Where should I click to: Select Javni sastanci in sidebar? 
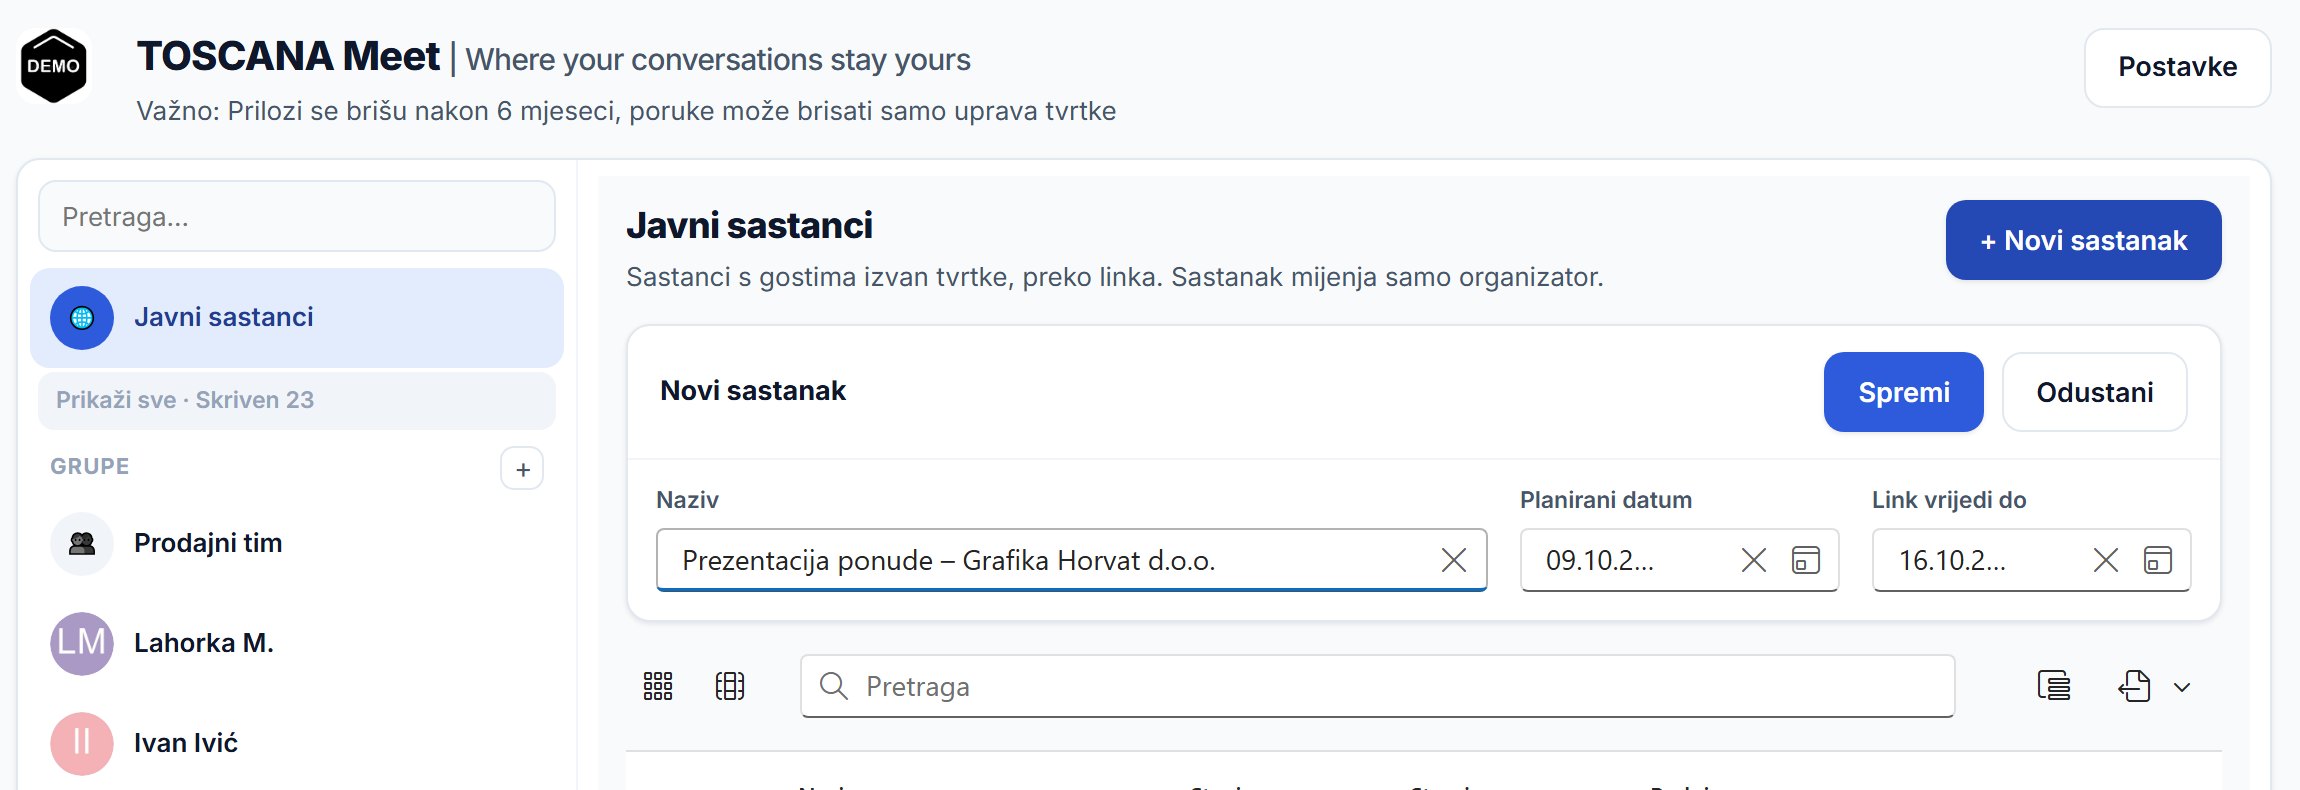(297, 318)
